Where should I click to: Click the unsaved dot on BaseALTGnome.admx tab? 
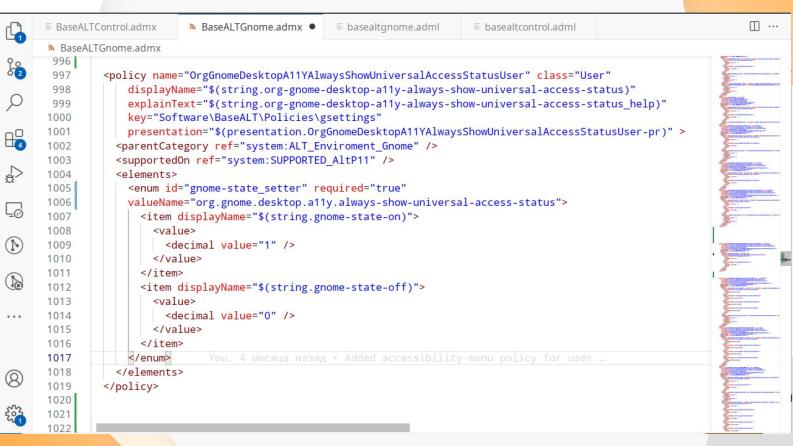[x=312, y=27]
